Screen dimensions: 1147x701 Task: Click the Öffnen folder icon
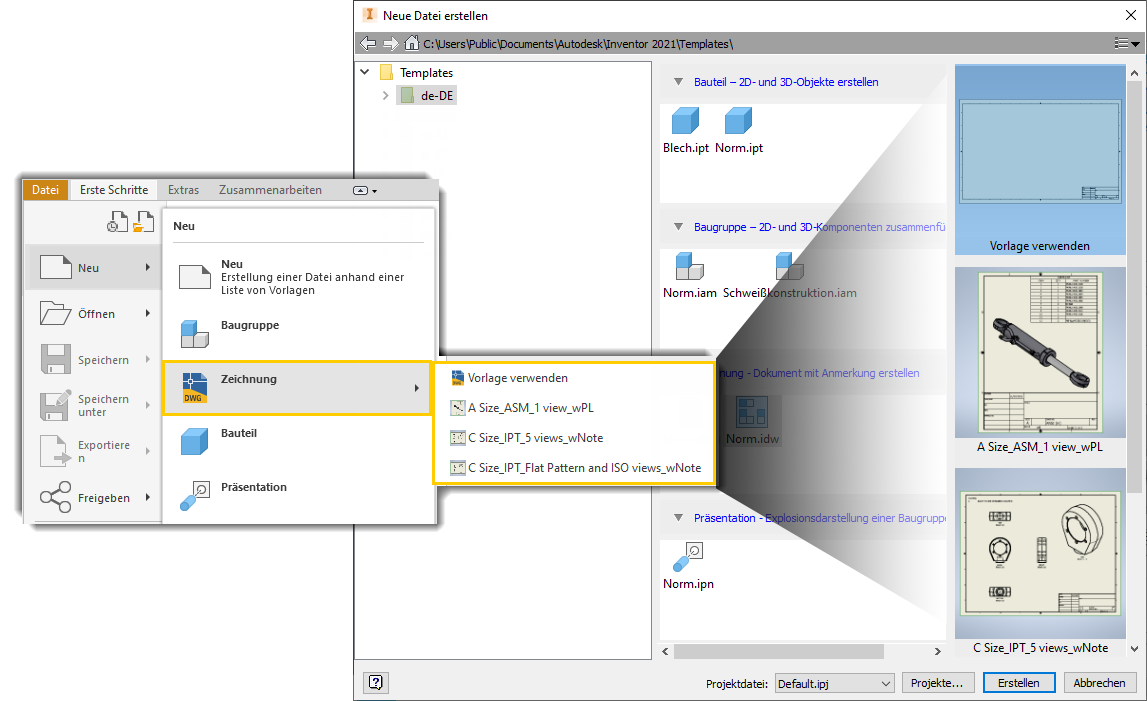point(56,313)
